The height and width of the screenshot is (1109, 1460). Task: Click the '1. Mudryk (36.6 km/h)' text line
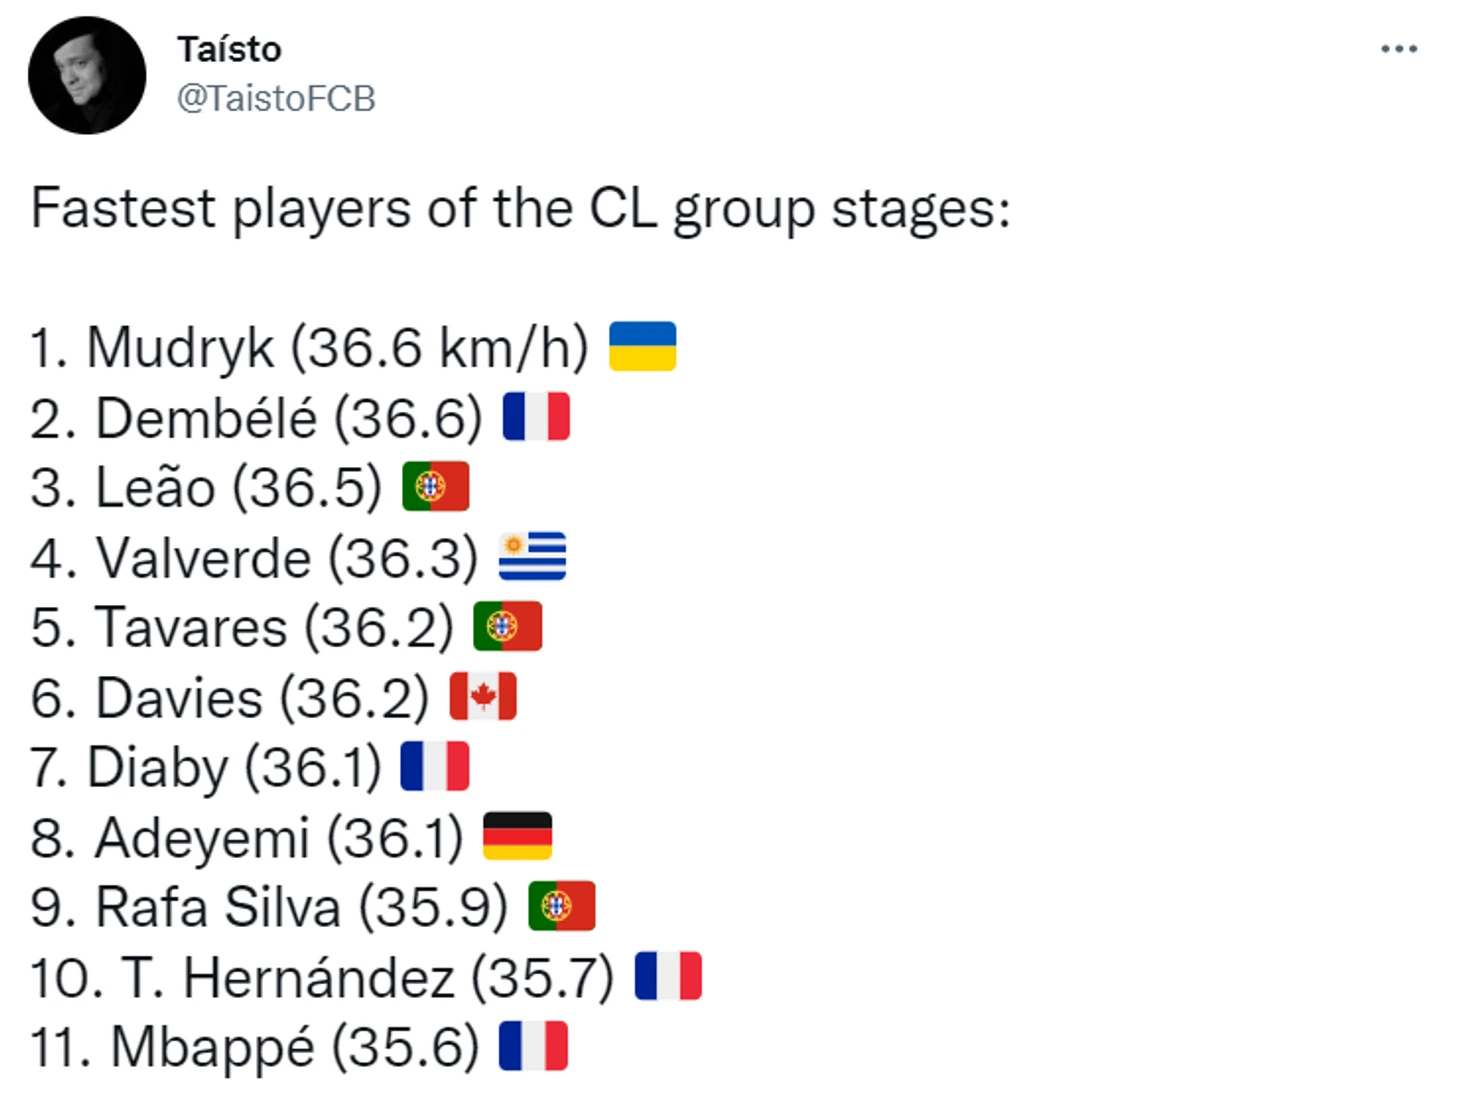click(309, 348)
